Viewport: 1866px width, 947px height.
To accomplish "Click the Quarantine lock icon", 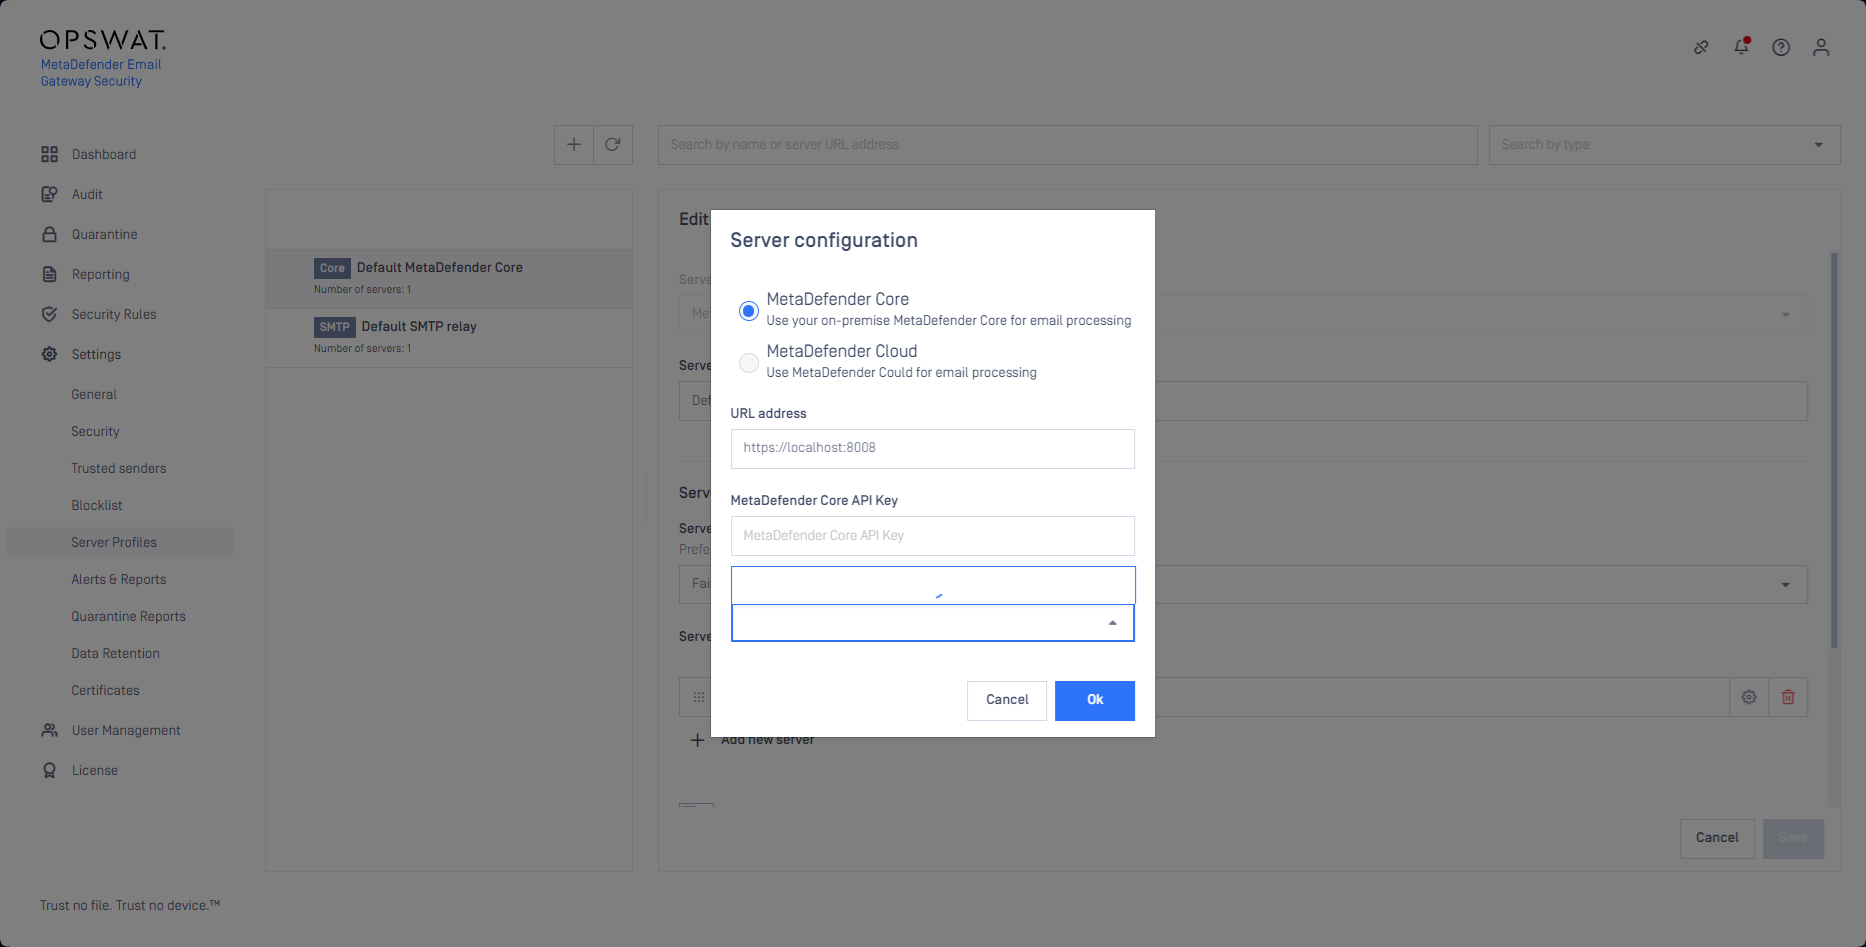I will (x=49, y=234).
